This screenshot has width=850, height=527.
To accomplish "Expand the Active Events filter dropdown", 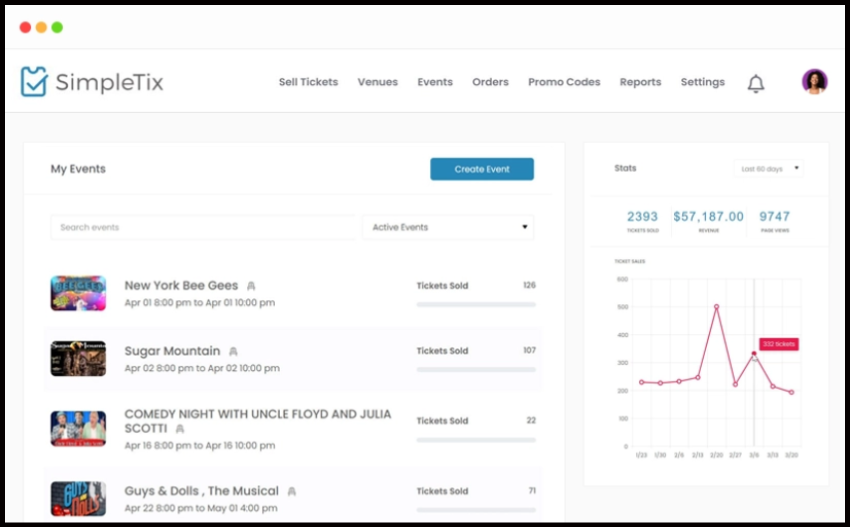I will pyautogui.click(x=448, y=227).
